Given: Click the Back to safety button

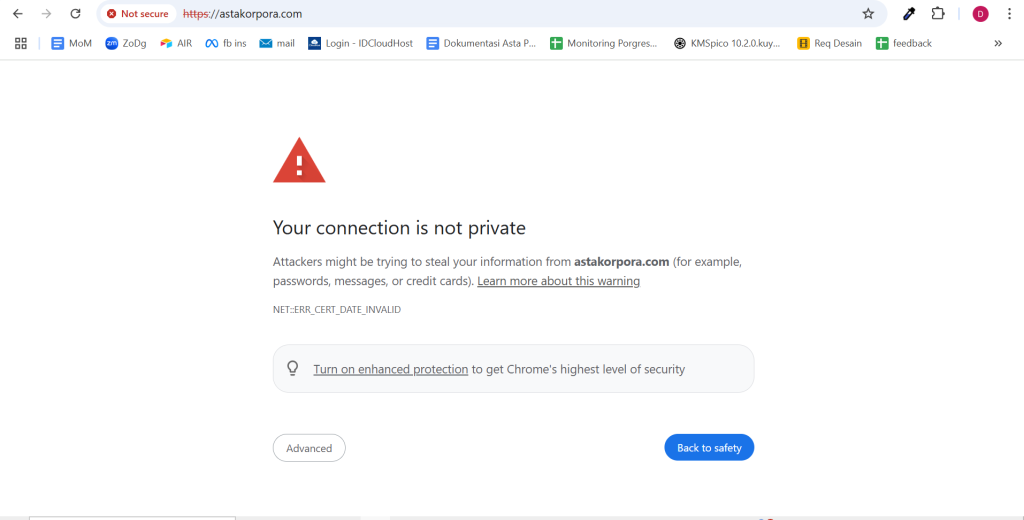Looking at the screenshot, I should click(x=709, y=448).
